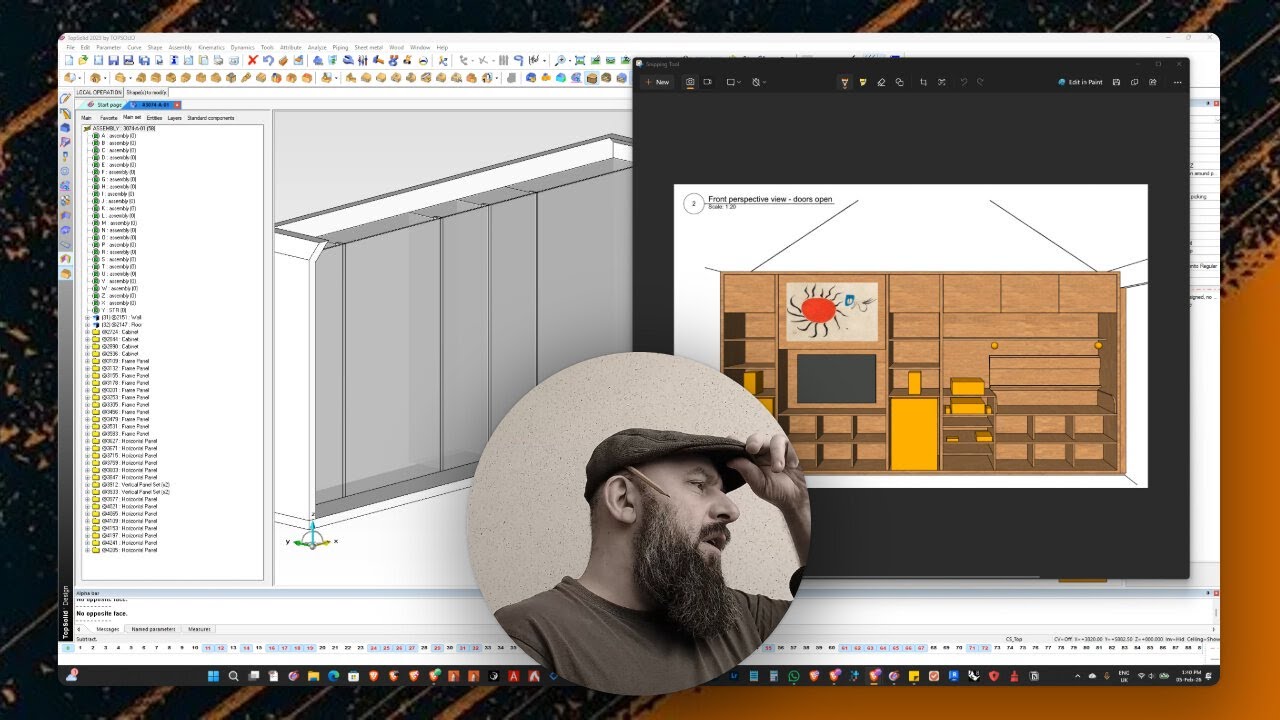Select the ASSEMBLY root node in tree
Image resolution: width=1280 pixels, height=720 pixels.
(x=120, y=128)
